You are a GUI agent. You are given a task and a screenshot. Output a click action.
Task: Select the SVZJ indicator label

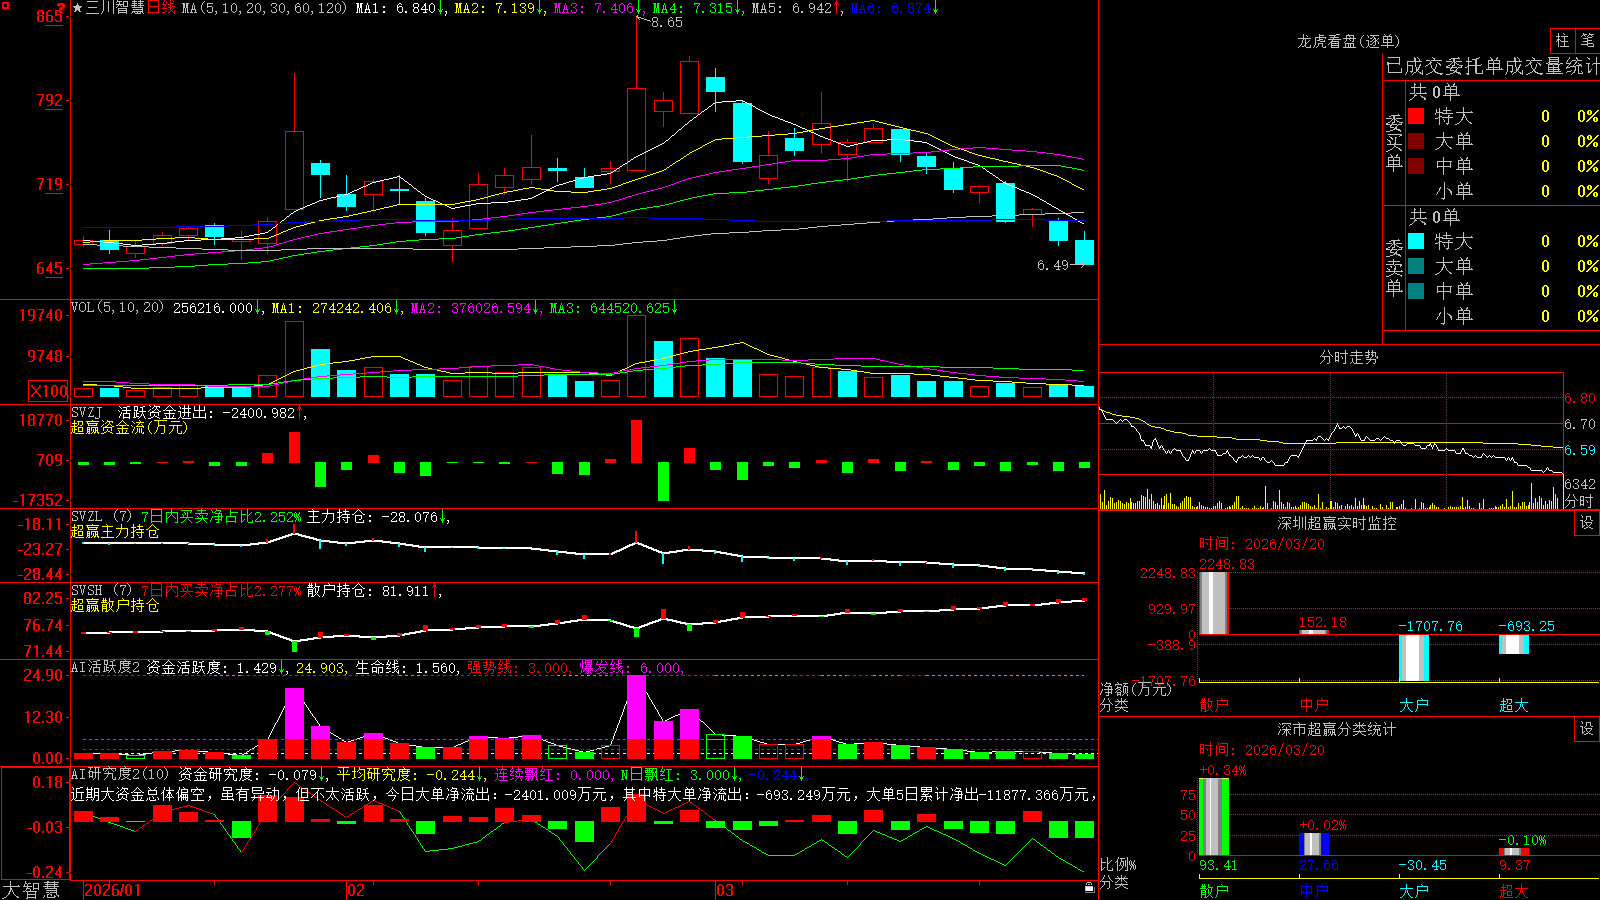click(86, 412)
